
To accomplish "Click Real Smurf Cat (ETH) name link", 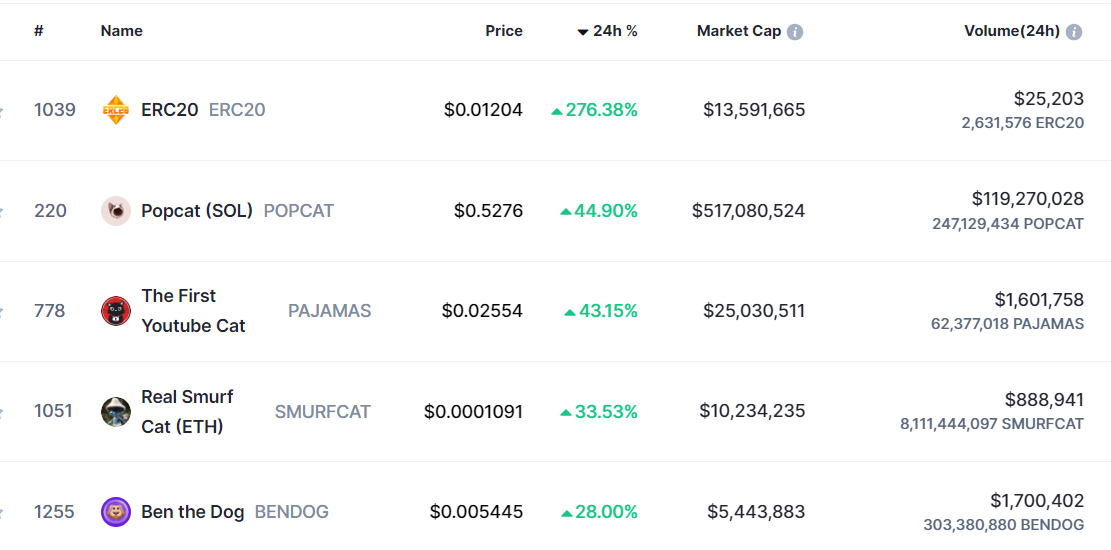I will tap(187, 411).
